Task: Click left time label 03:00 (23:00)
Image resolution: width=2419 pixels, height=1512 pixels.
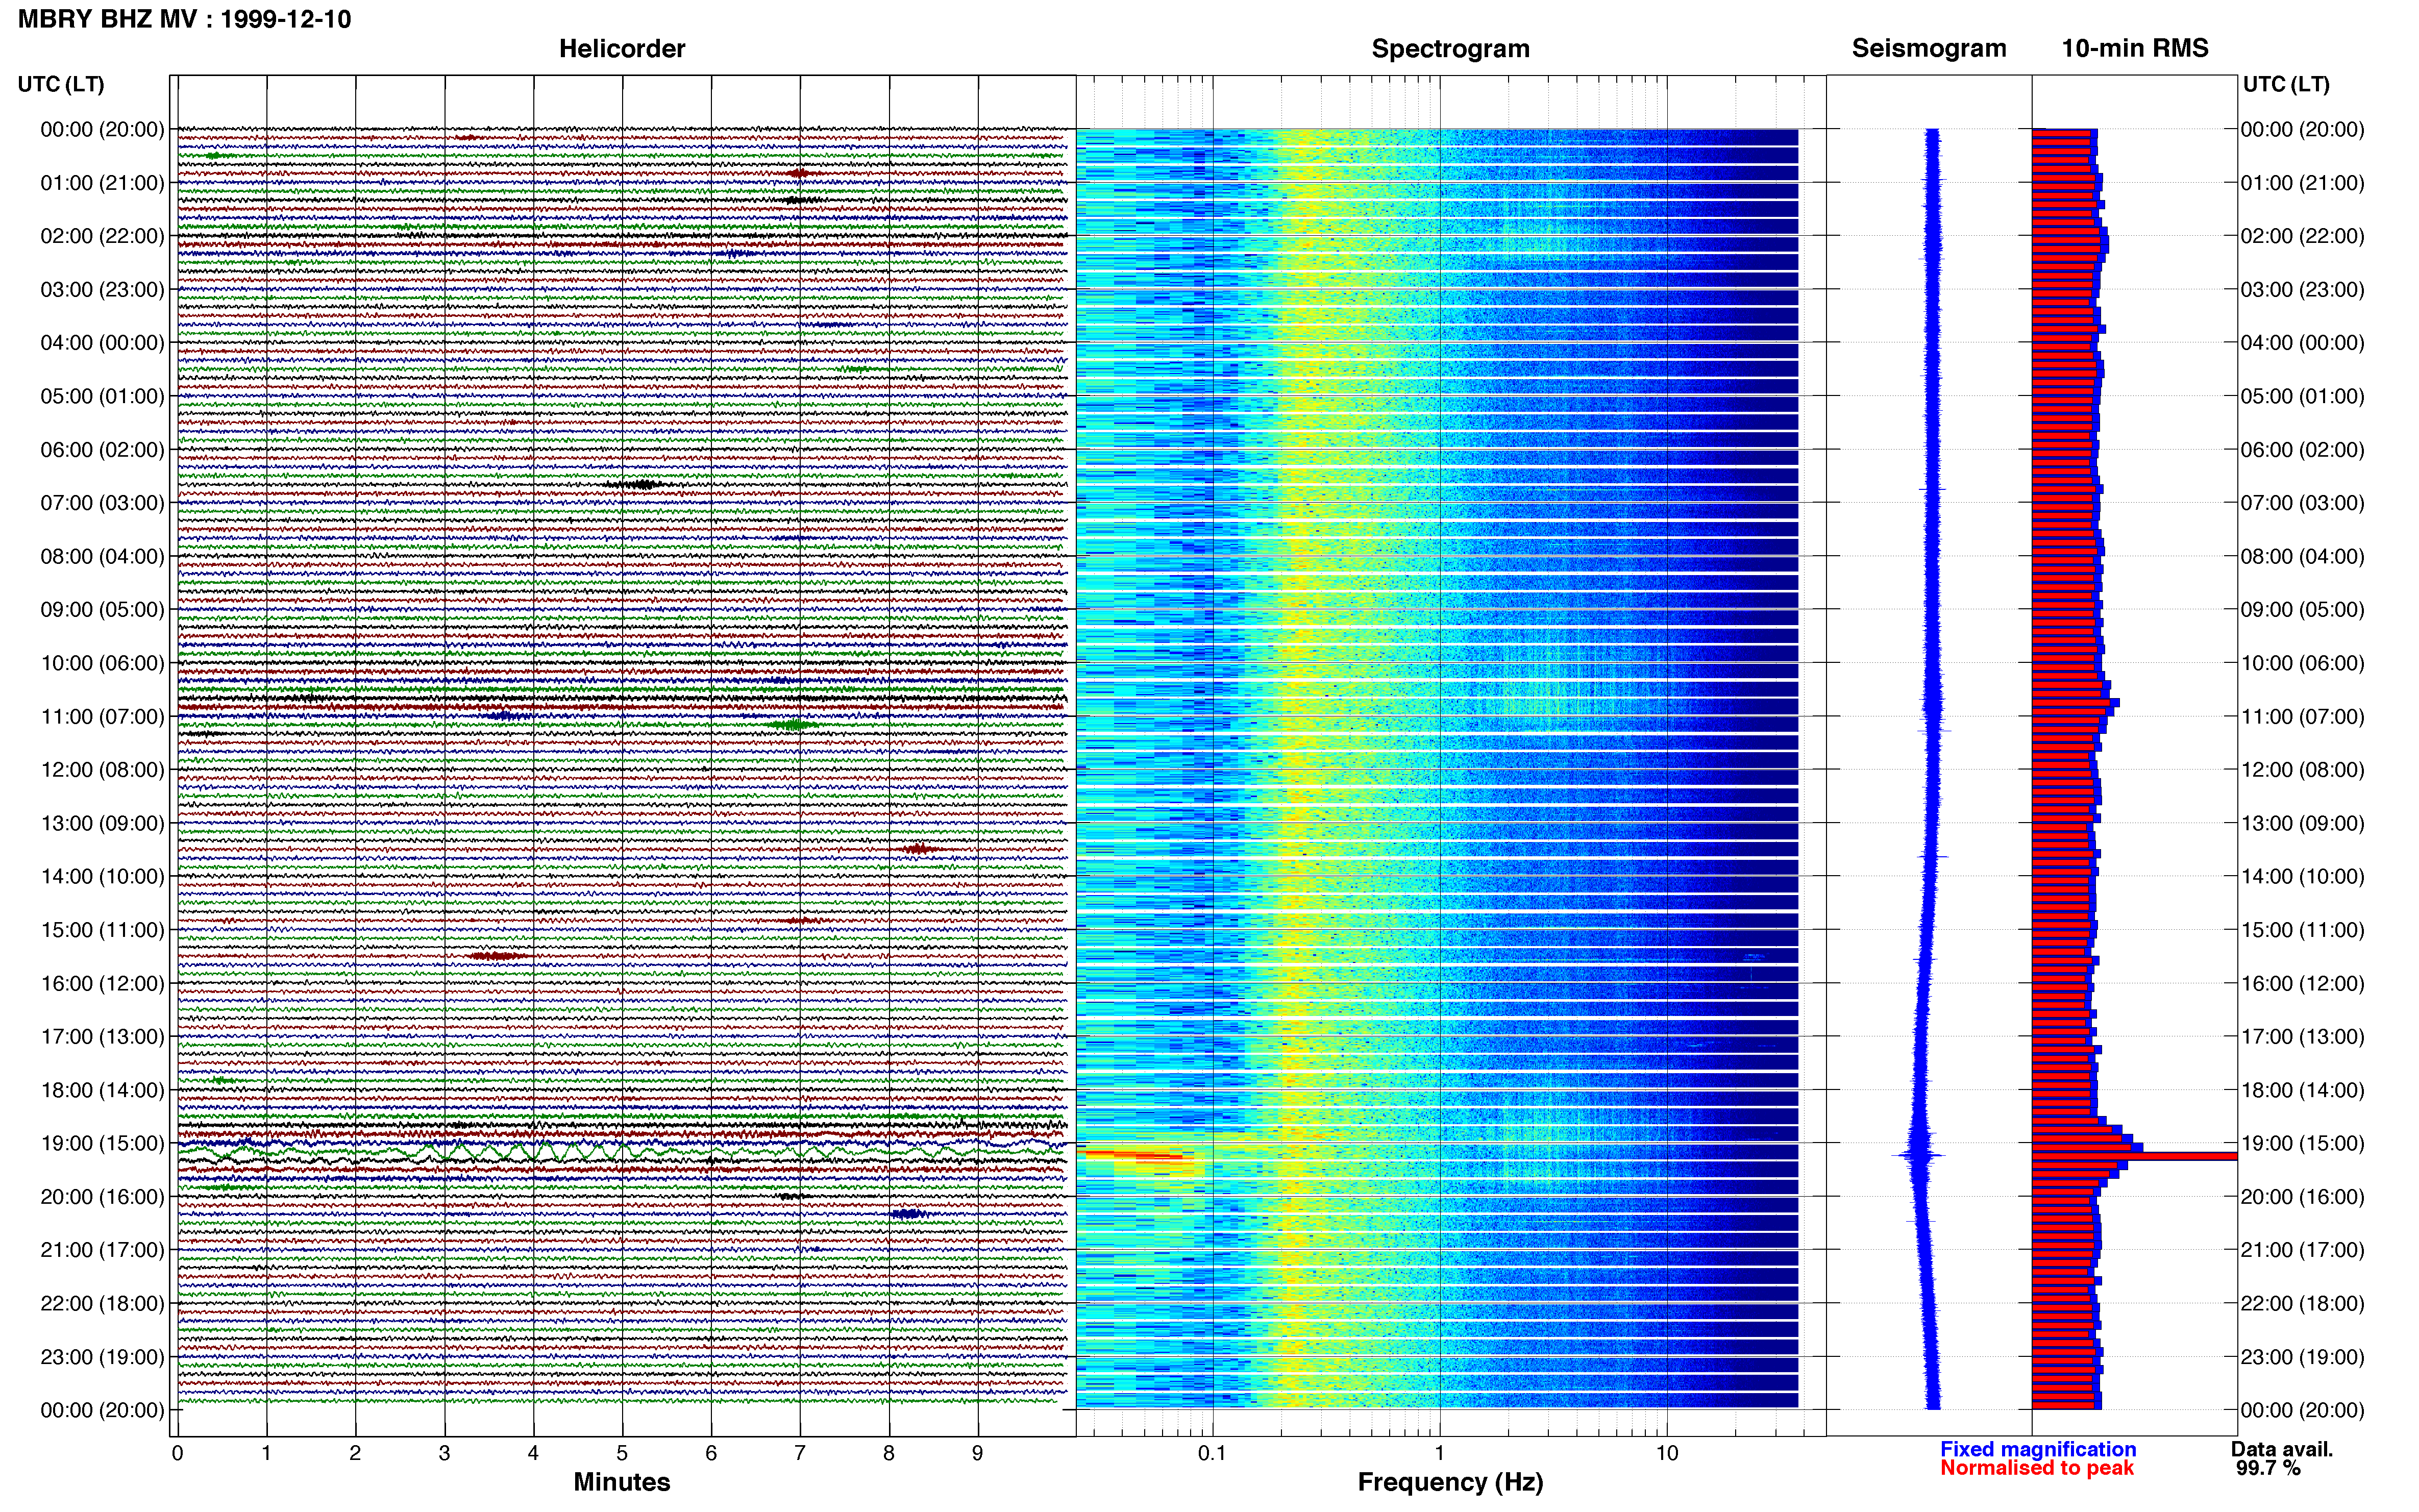Action: click(x=102, y=290)
